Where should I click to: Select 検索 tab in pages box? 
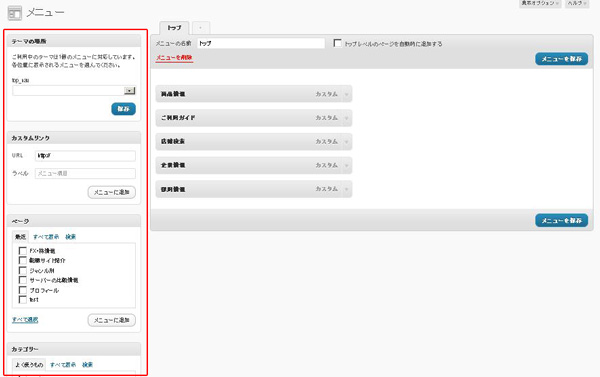coord(70,237)
